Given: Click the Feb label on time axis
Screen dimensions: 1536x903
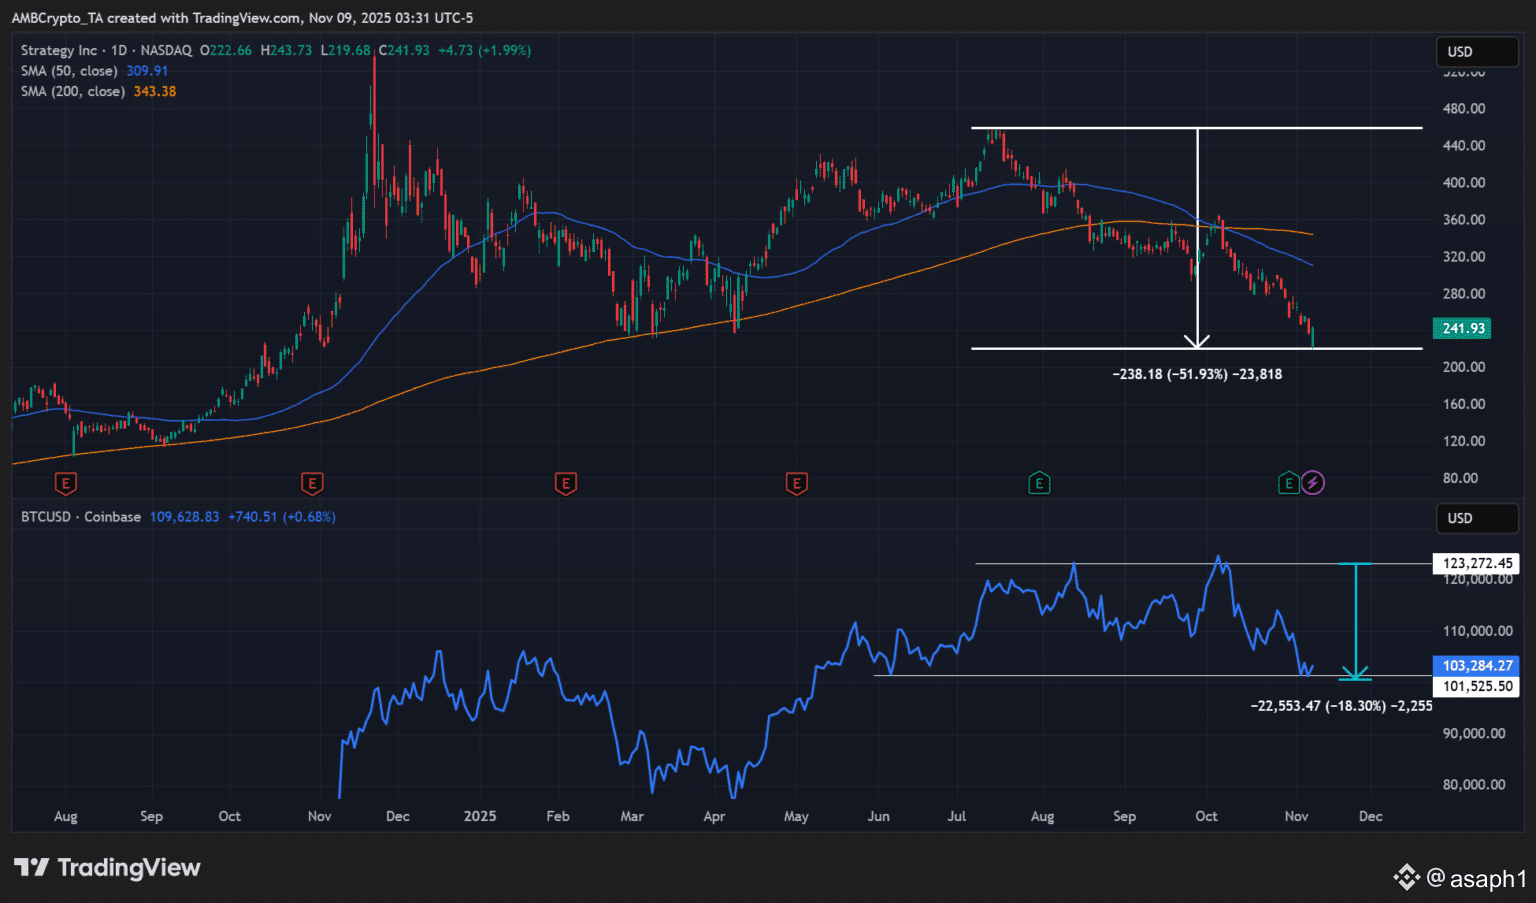Looking at the screenshot, I should point(558,816).
